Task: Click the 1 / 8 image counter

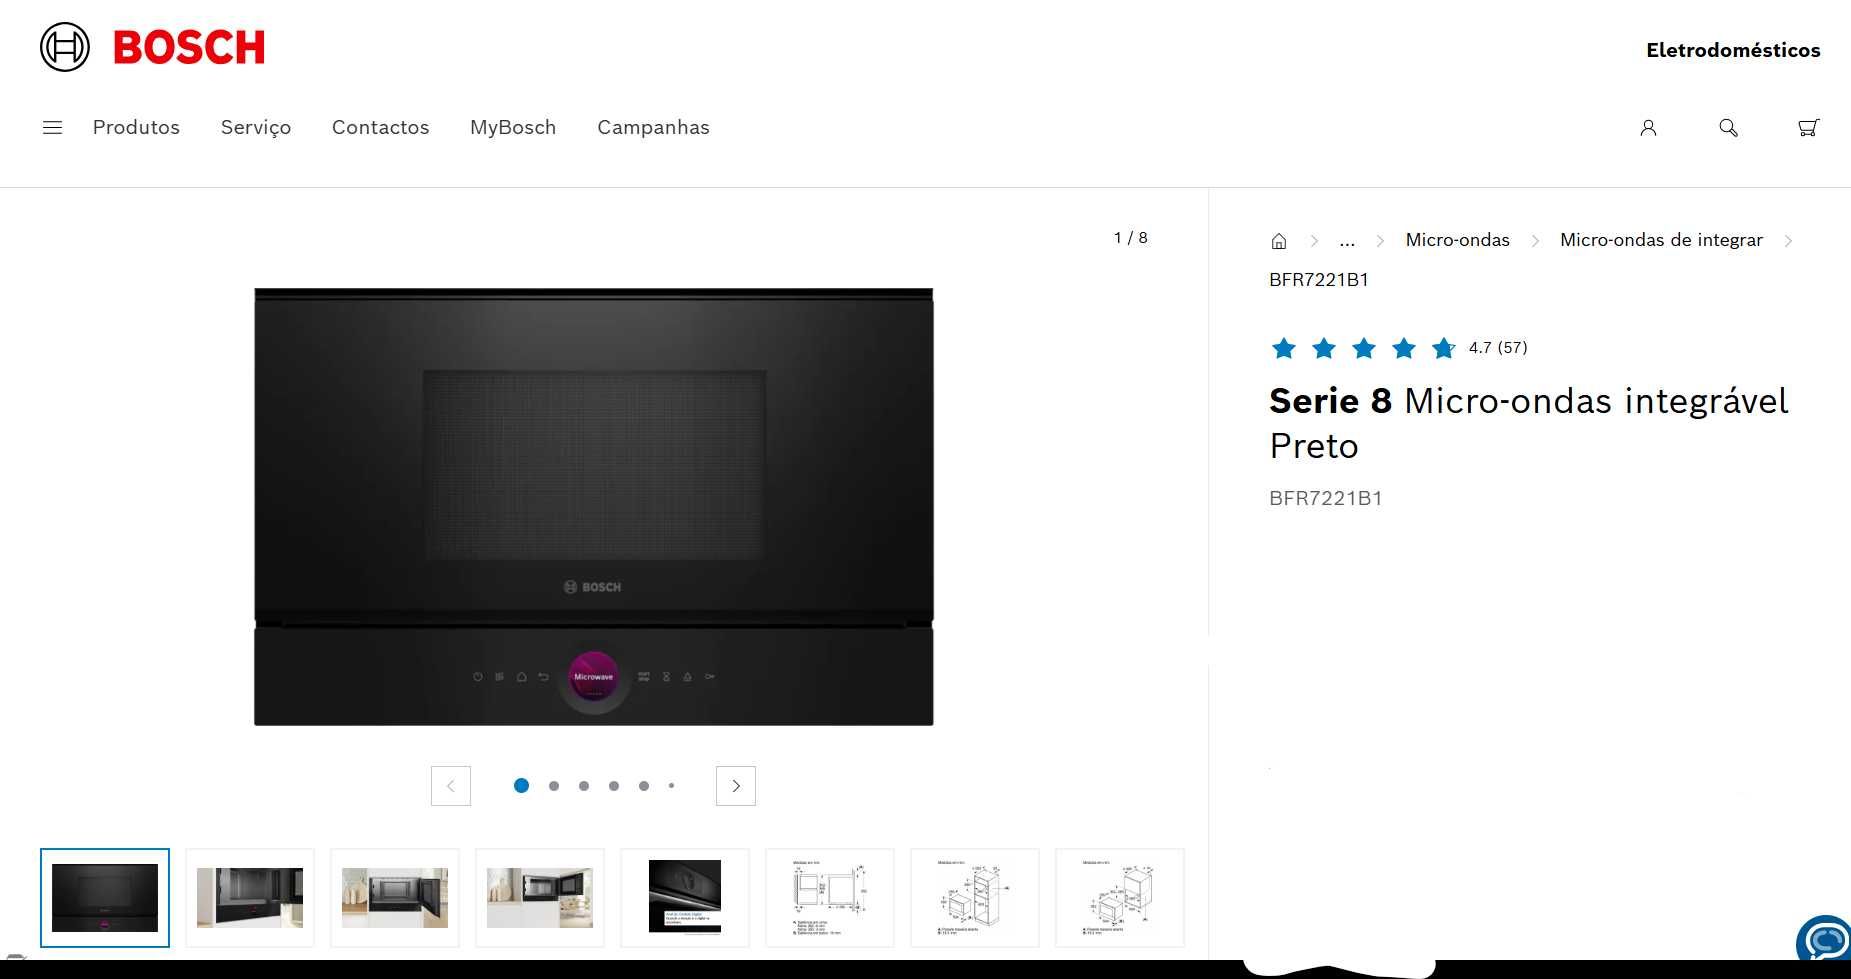Action: pos(1131,238)
